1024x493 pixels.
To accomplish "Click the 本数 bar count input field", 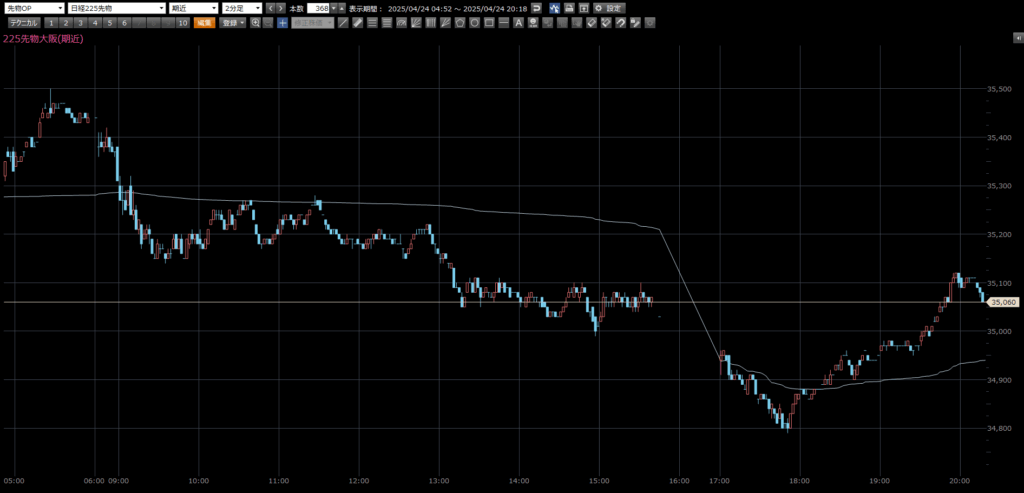I will click(319, 8).
